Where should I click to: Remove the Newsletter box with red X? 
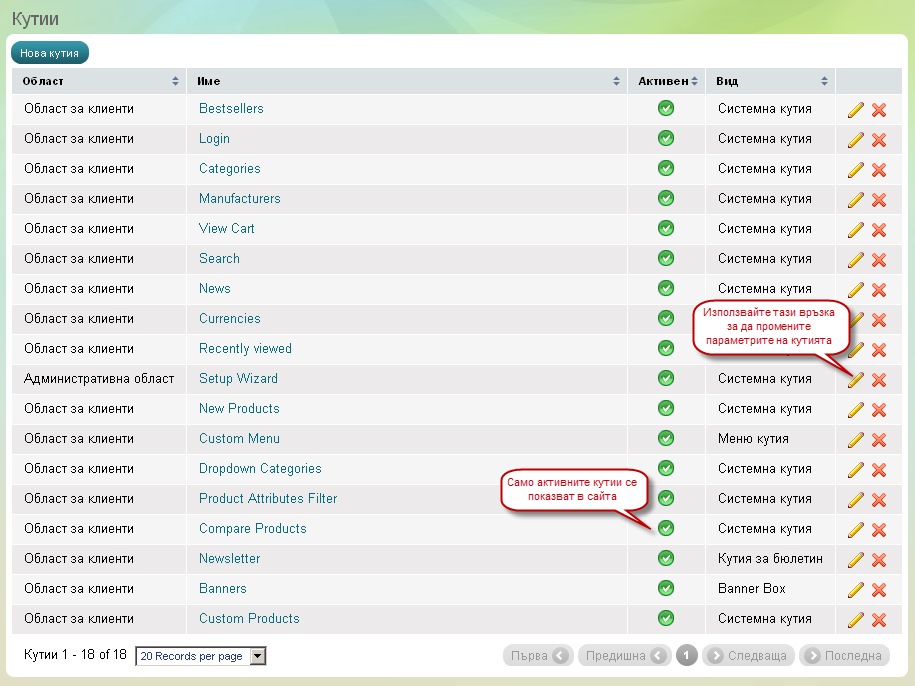click(x=879, y=560)
